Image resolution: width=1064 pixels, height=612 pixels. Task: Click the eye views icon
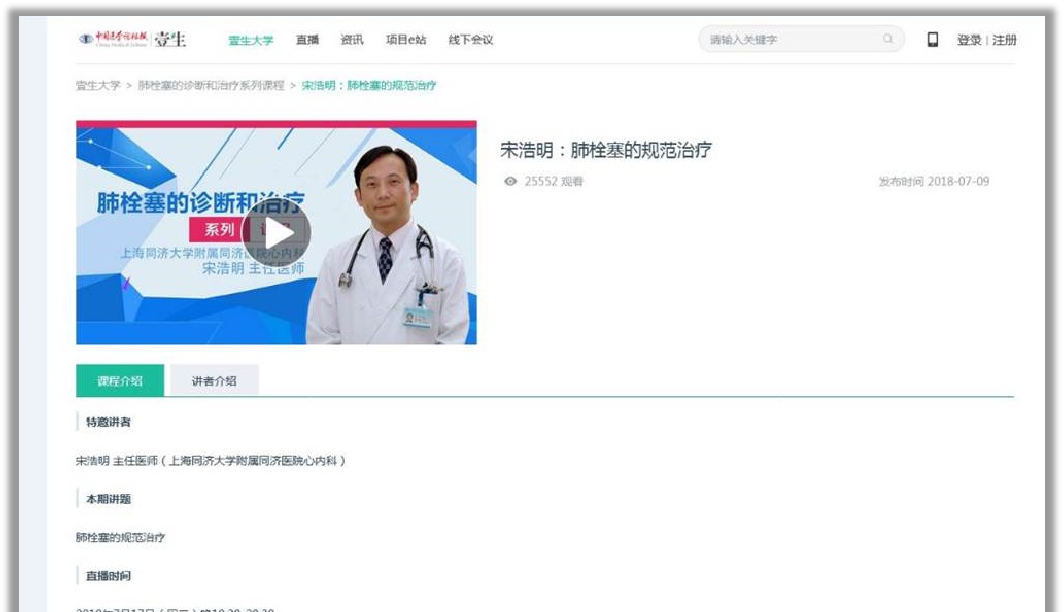tap(510, 181)
